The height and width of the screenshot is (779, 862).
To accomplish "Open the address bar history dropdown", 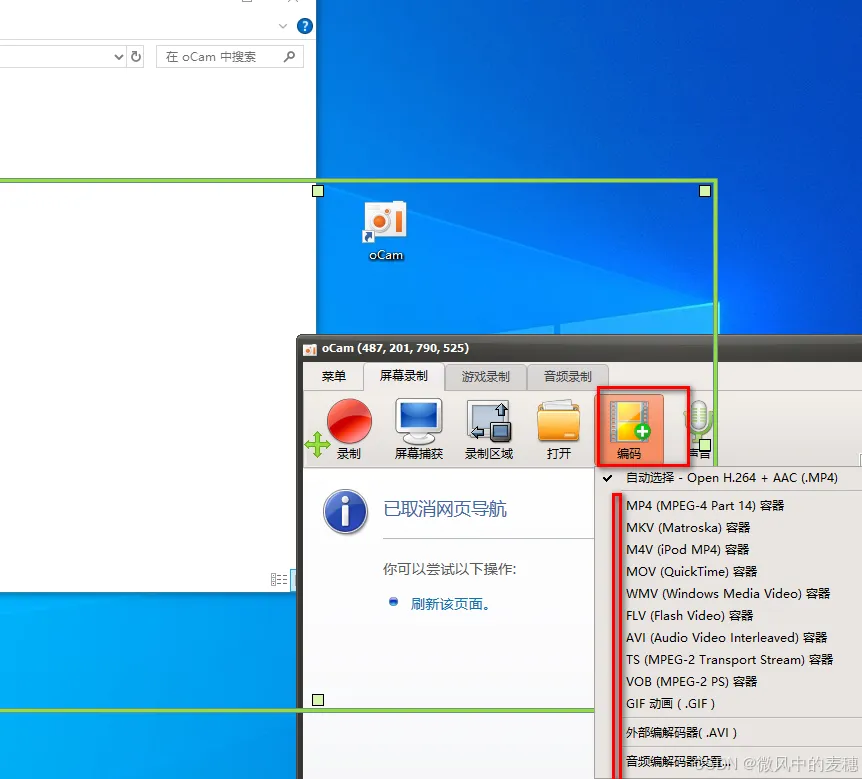I will 118,56.
